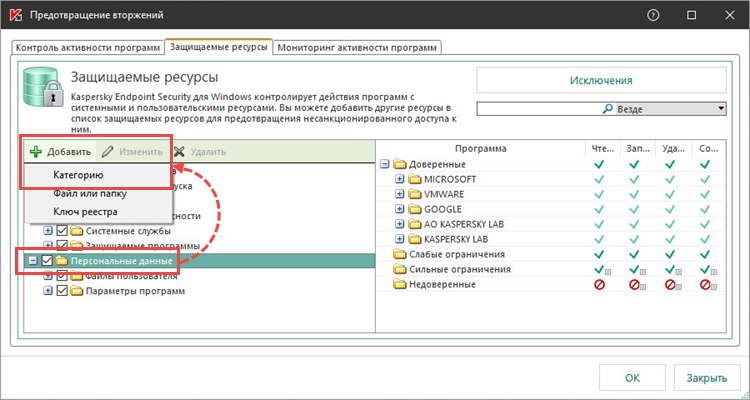This screenshot has width=750, height=400.
Task: Expand the Параметры программ tree node
Action: click(x=47, y=291)
